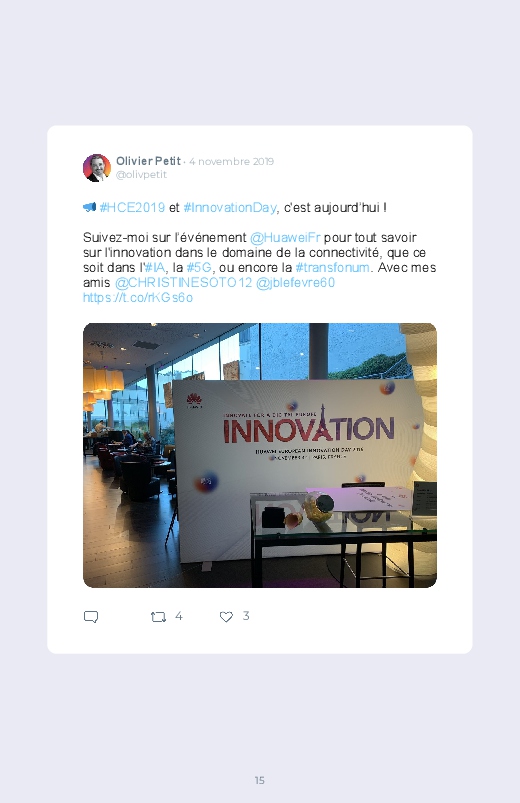Click the reply speech bubble icon
This screenshot has width=520, height=803.
tap(91, 617)
